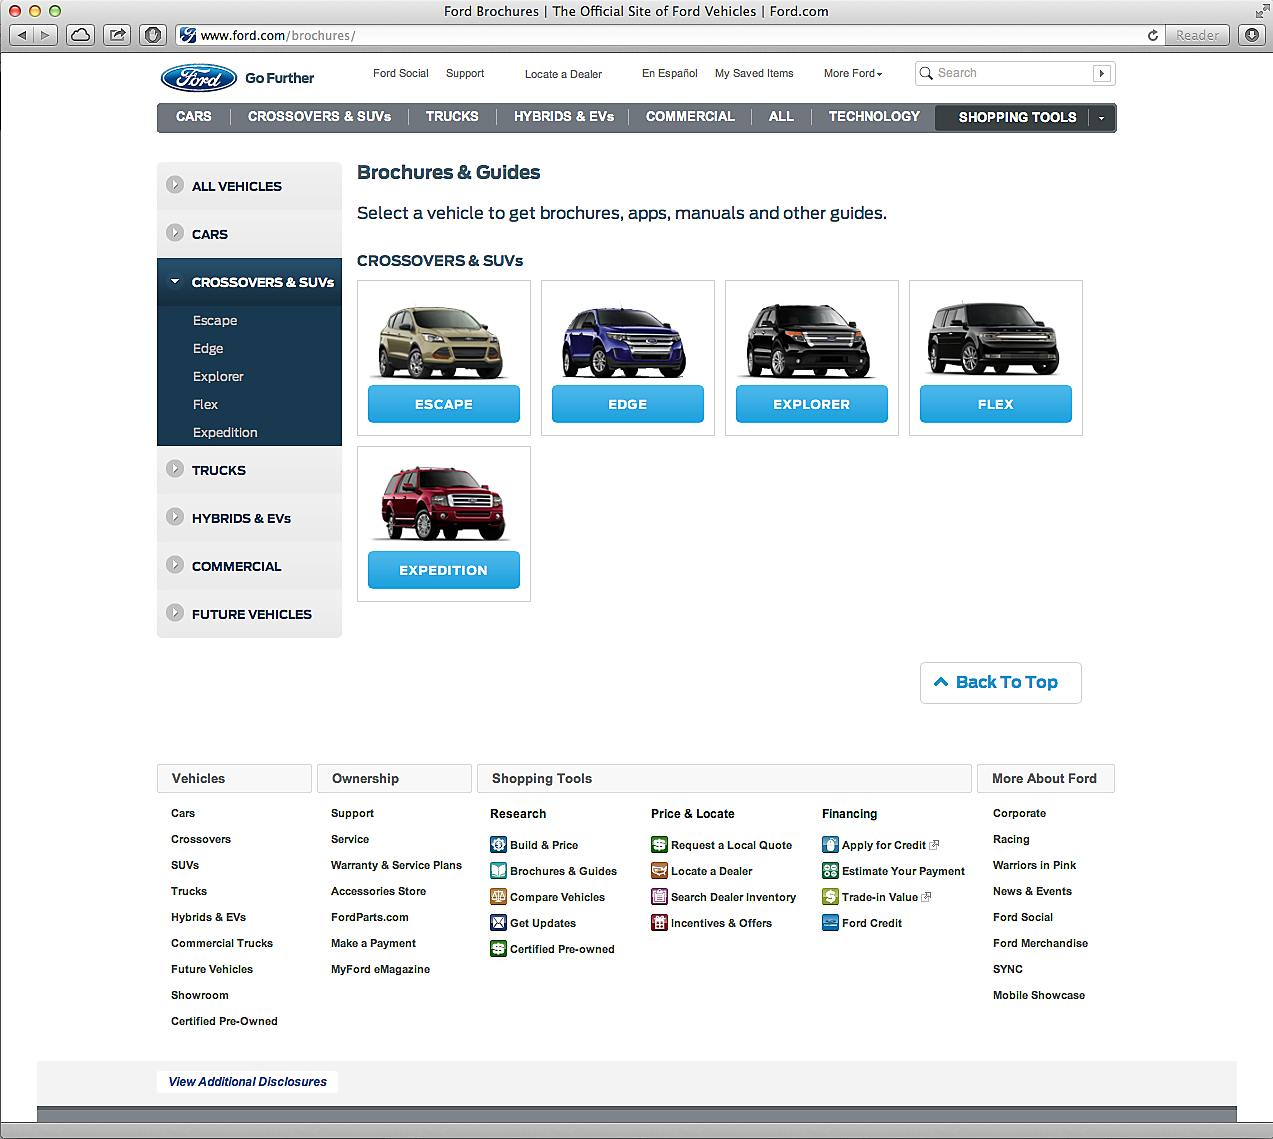The height and width of the screenshot is (1139, 1273).
Task: Open the Safari downloads icon
Action: 1252,35
